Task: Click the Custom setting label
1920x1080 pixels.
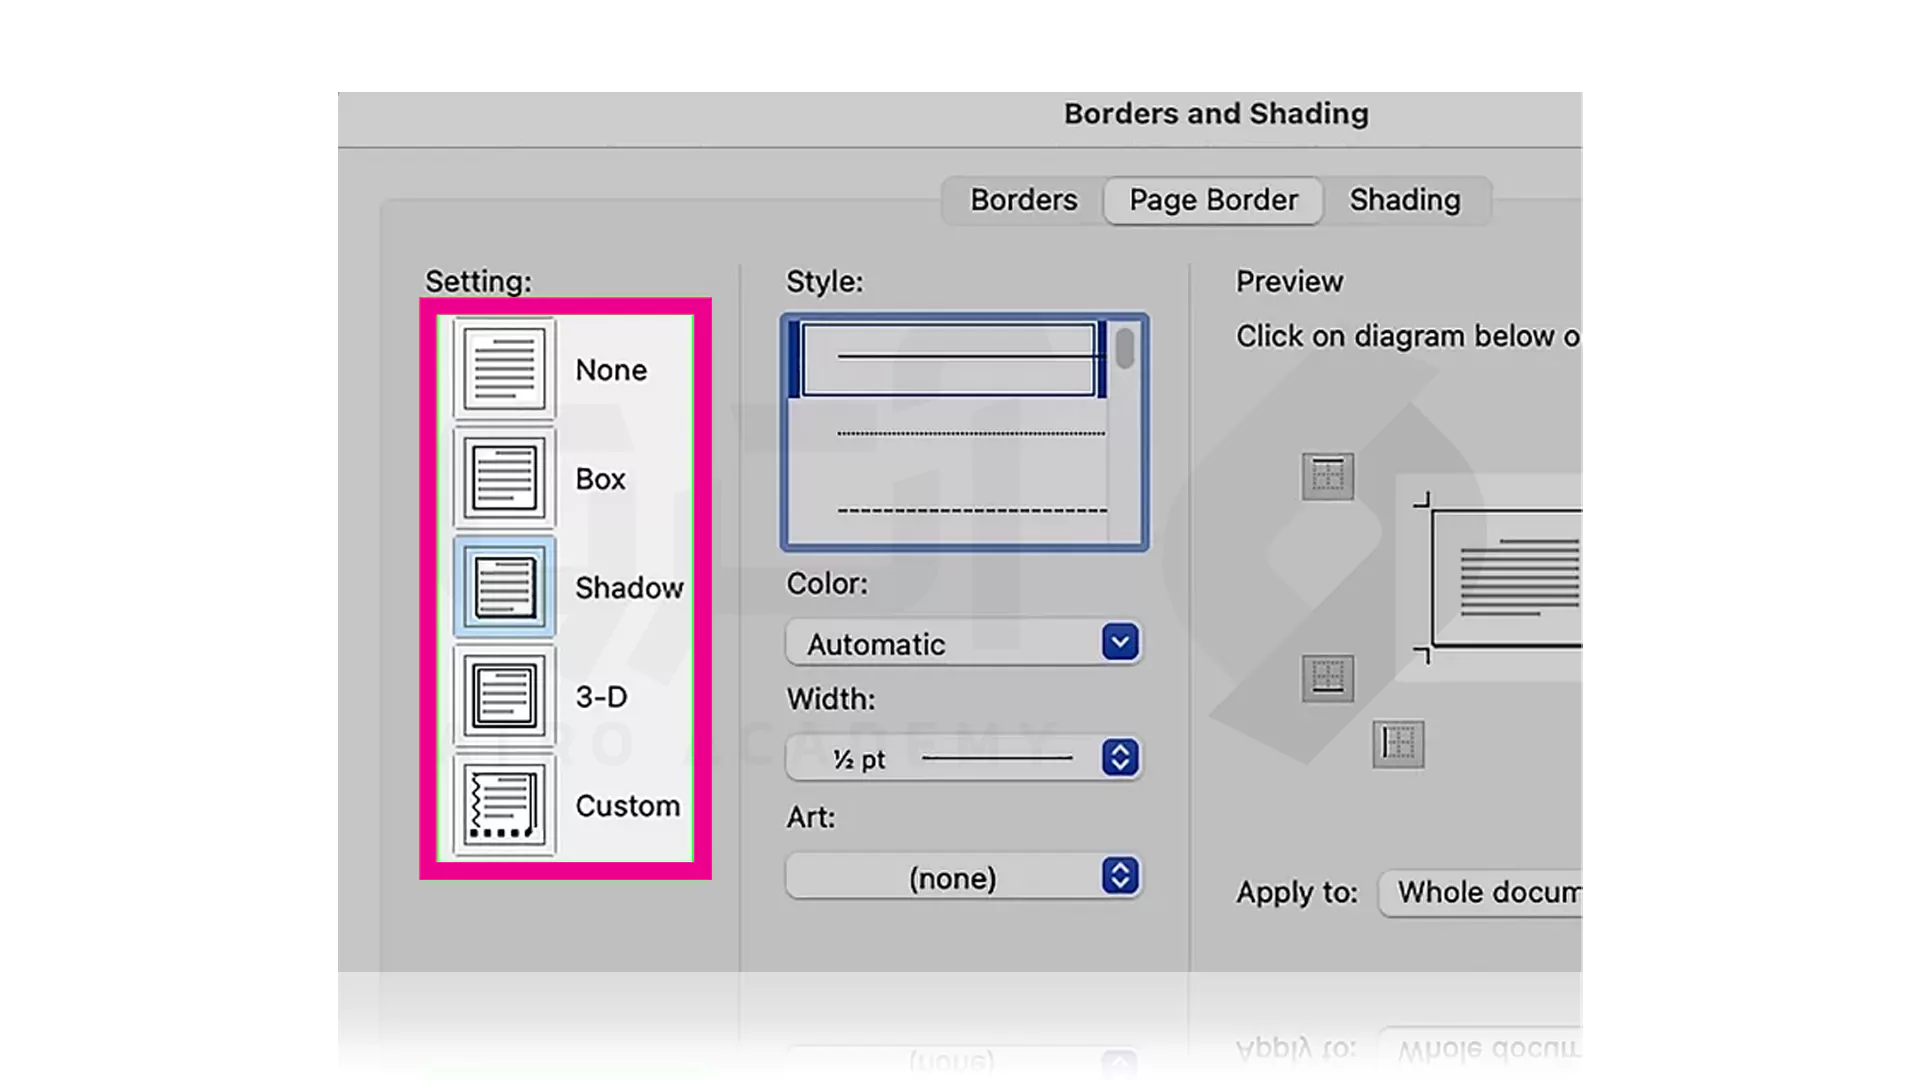Action: tap(627, 806)
